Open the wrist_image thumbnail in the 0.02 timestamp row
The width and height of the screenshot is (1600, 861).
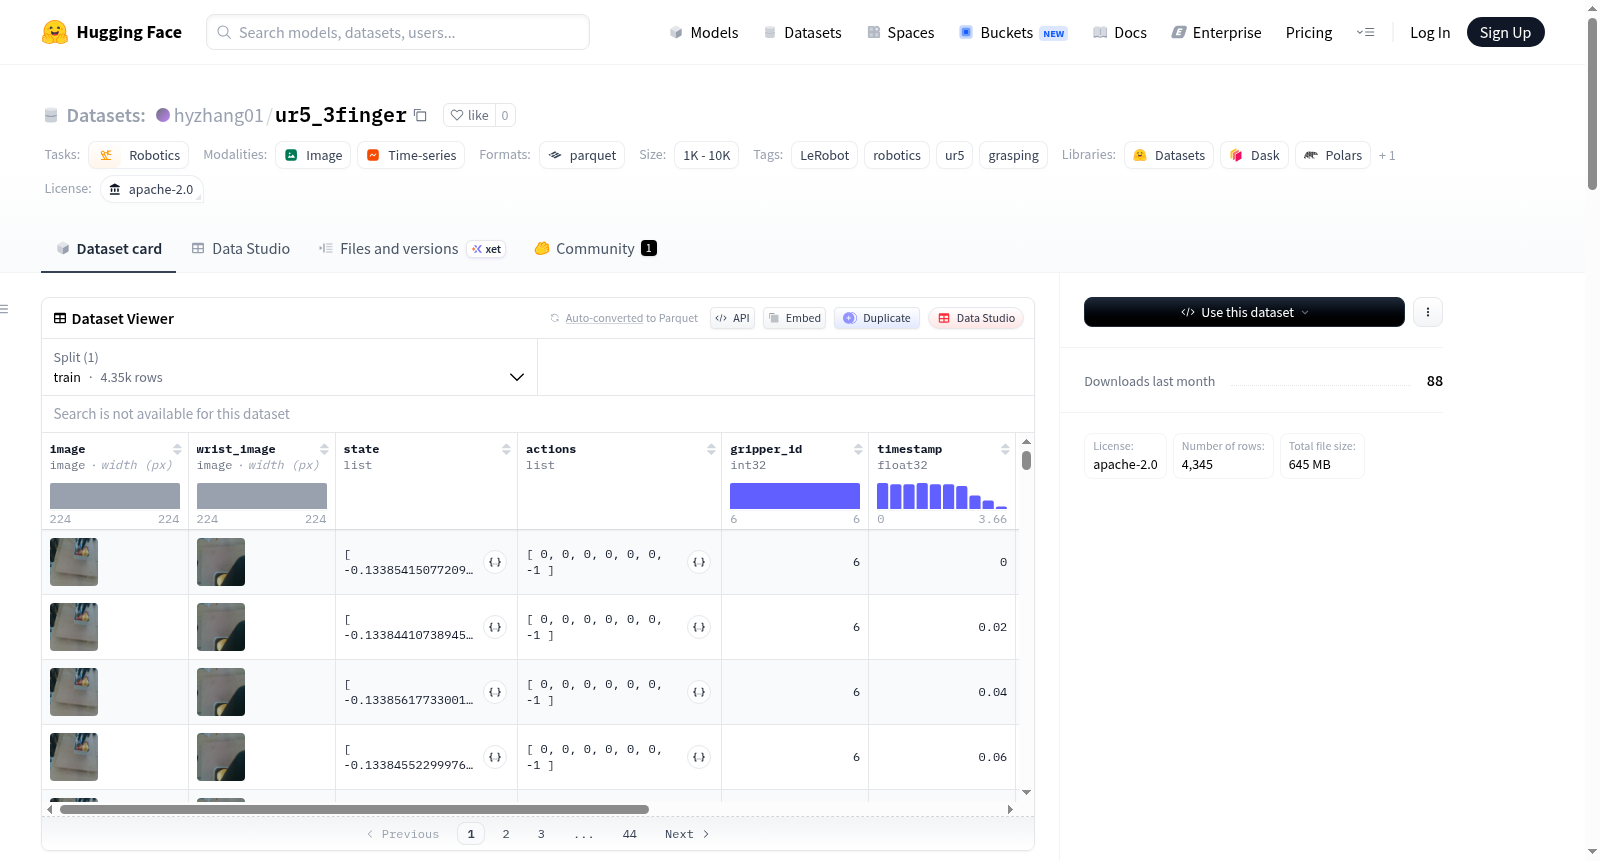[x=221, y=627]
